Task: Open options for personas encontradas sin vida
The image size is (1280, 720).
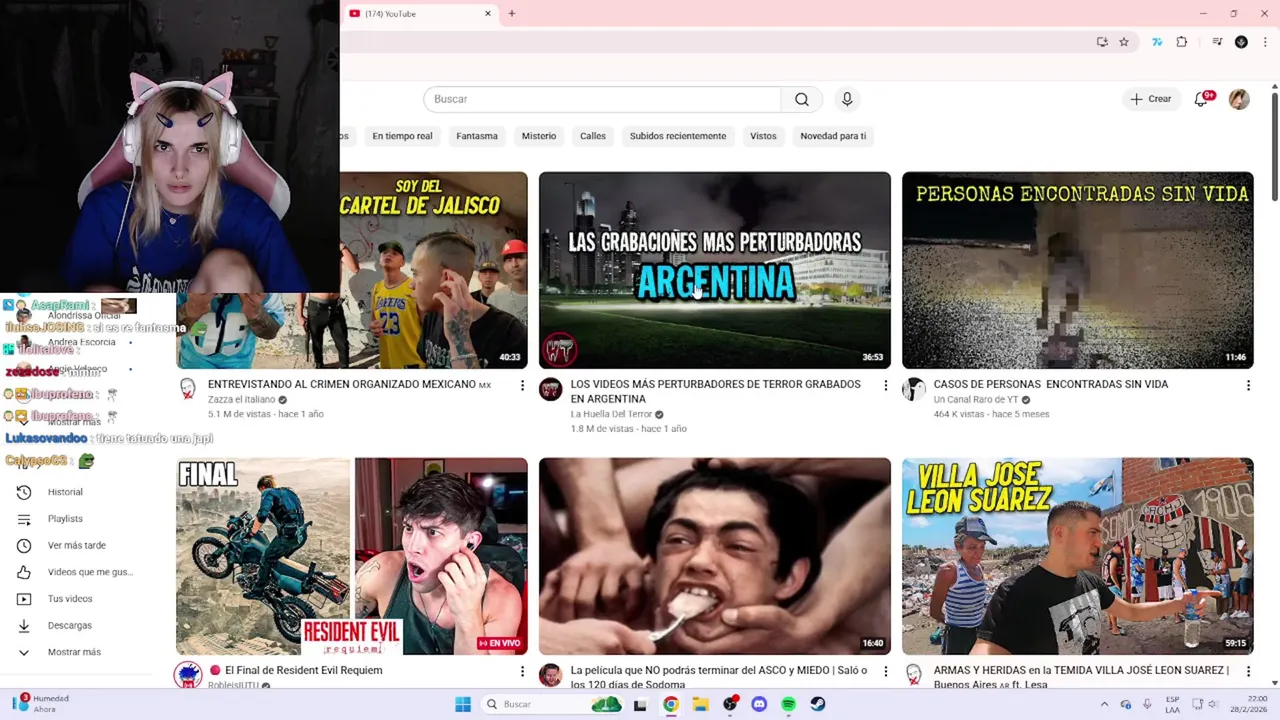Action: tap(1248, 385)
